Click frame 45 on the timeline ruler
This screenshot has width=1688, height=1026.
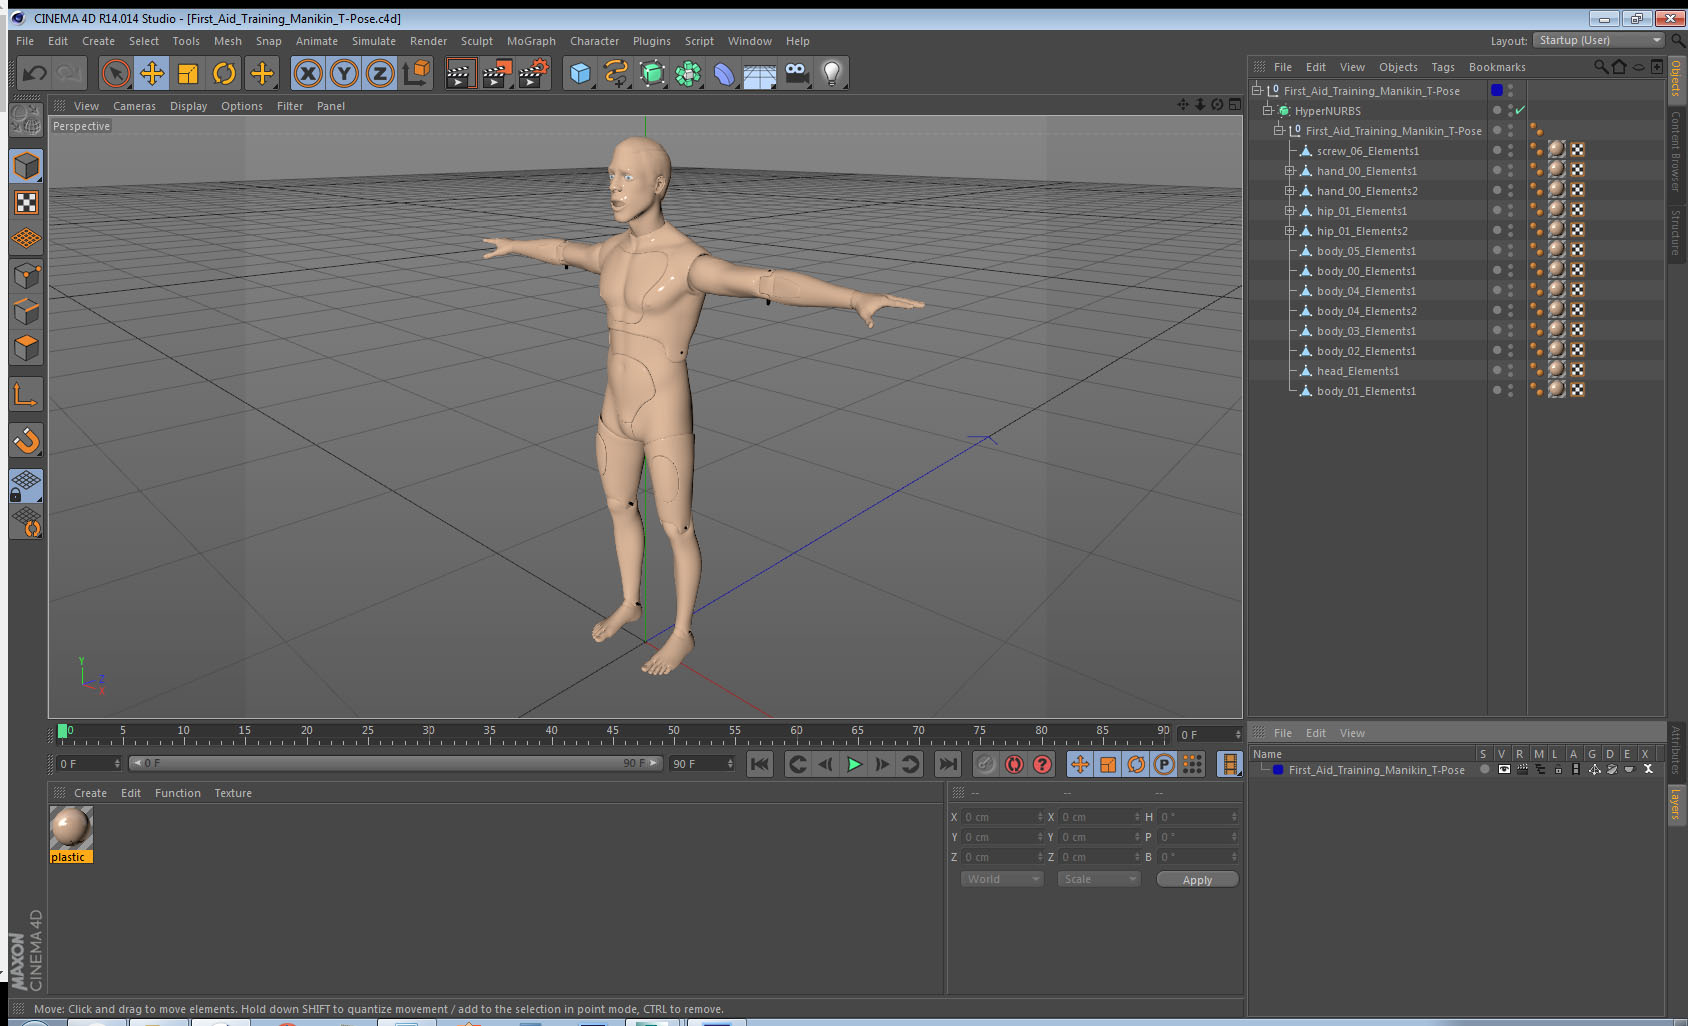[x=612, y=731]
